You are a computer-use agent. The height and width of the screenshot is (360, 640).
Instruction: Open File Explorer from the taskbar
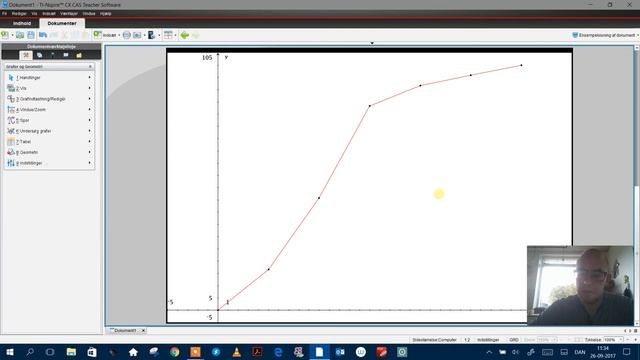[71, 352]
